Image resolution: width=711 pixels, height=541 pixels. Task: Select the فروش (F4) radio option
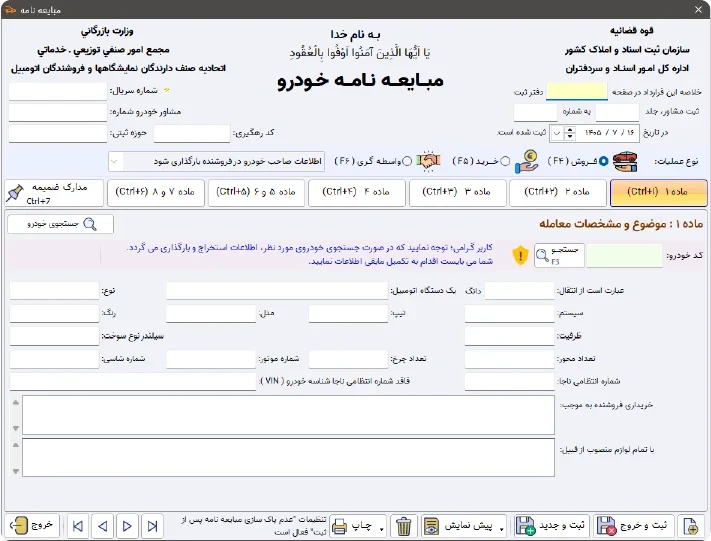pos(603,161)
